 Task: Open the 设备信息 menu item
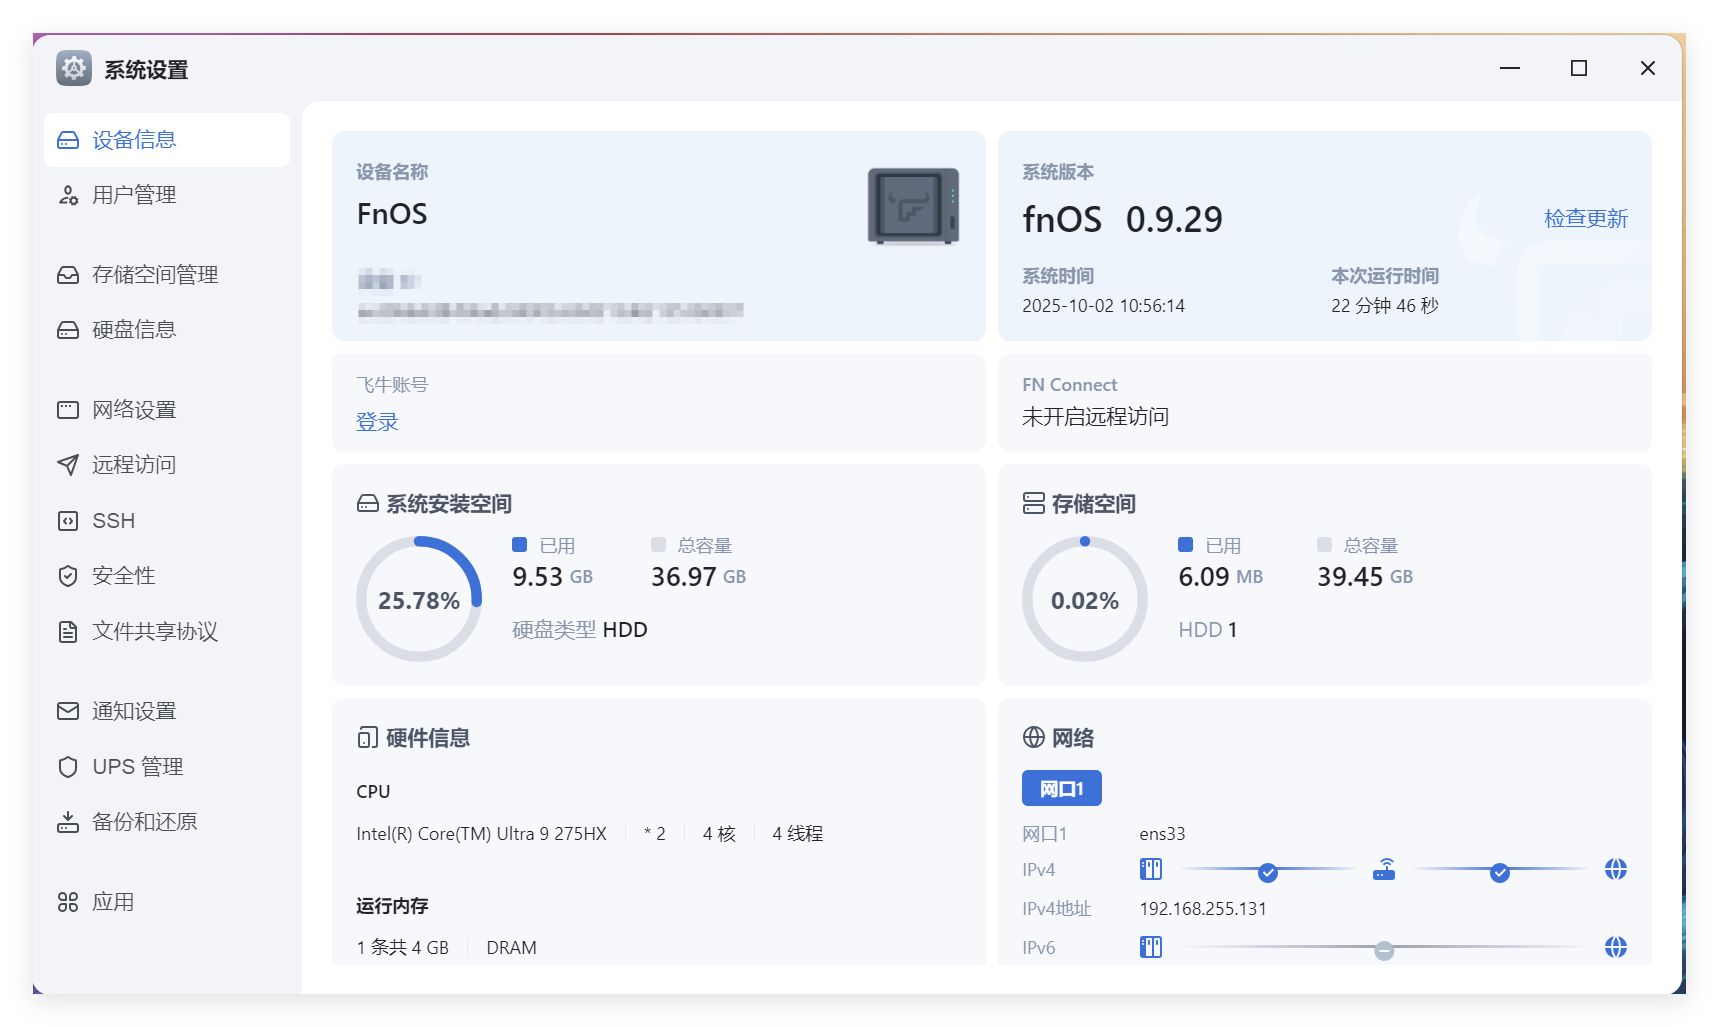coord(167,140)
